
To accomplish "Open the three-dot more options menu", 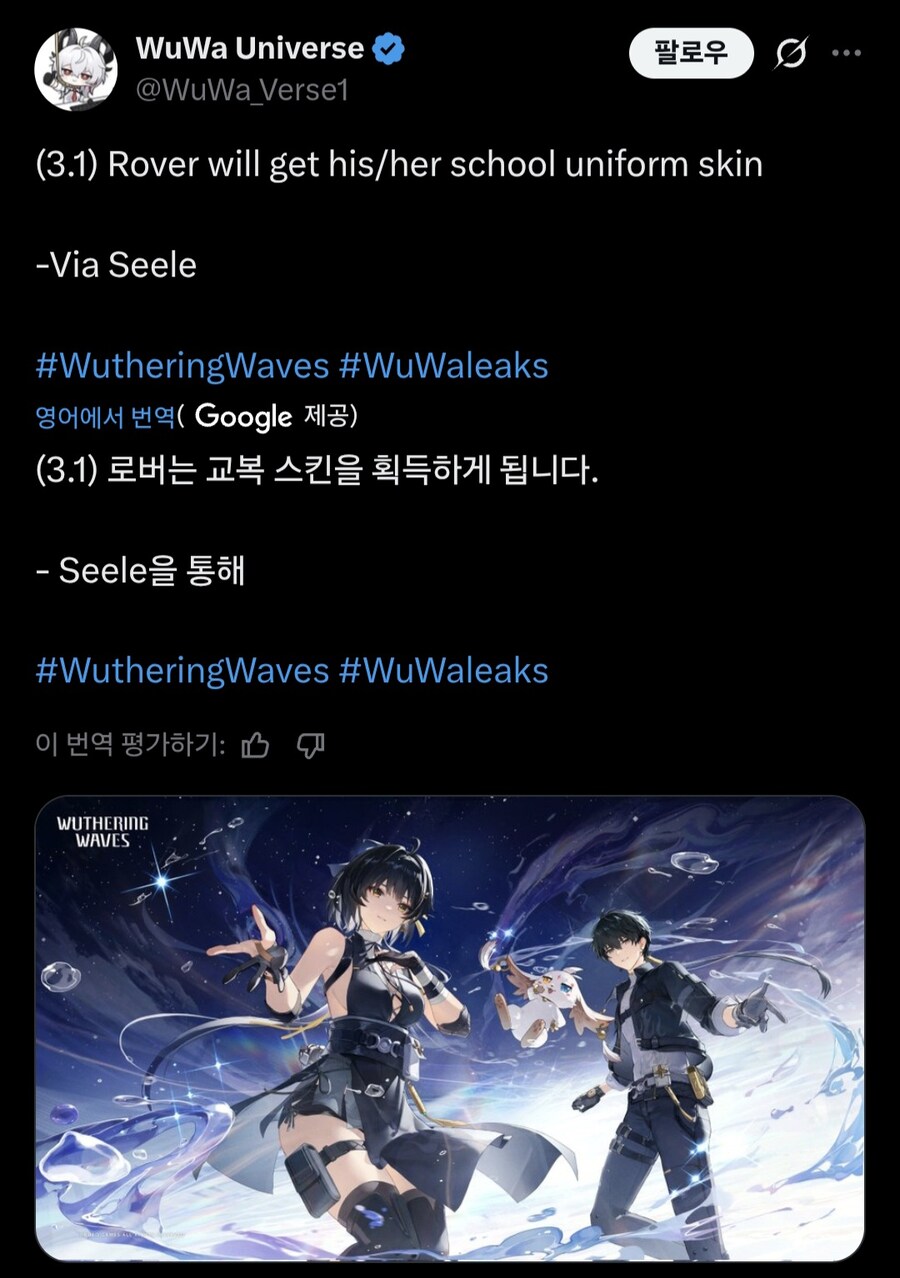I will coord(846,53).
